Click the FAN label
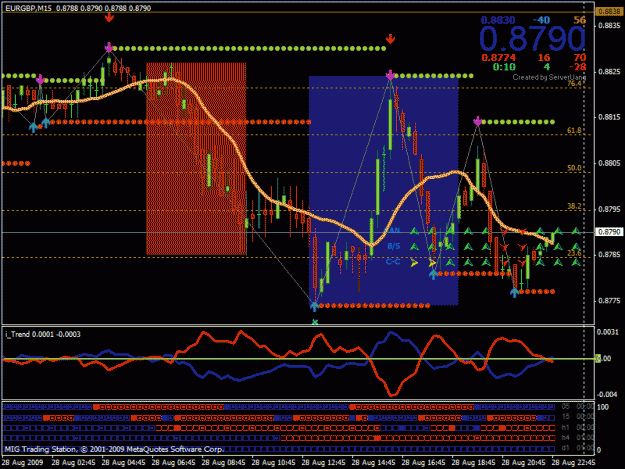This screenshot has height=469, width=625. click(393, 231)
